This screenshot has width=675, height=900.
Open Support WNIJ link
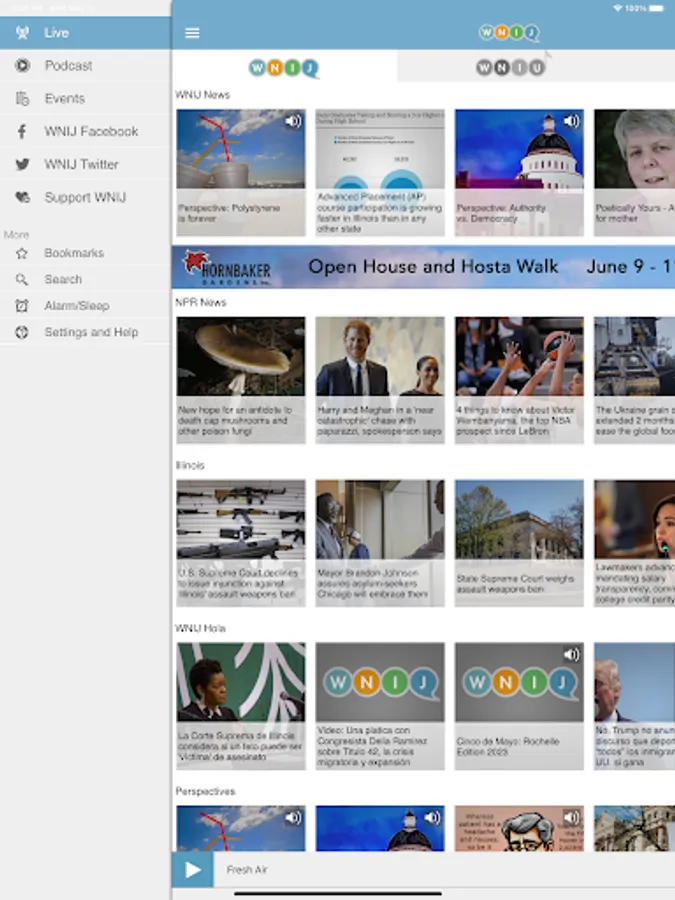(85, 197)
